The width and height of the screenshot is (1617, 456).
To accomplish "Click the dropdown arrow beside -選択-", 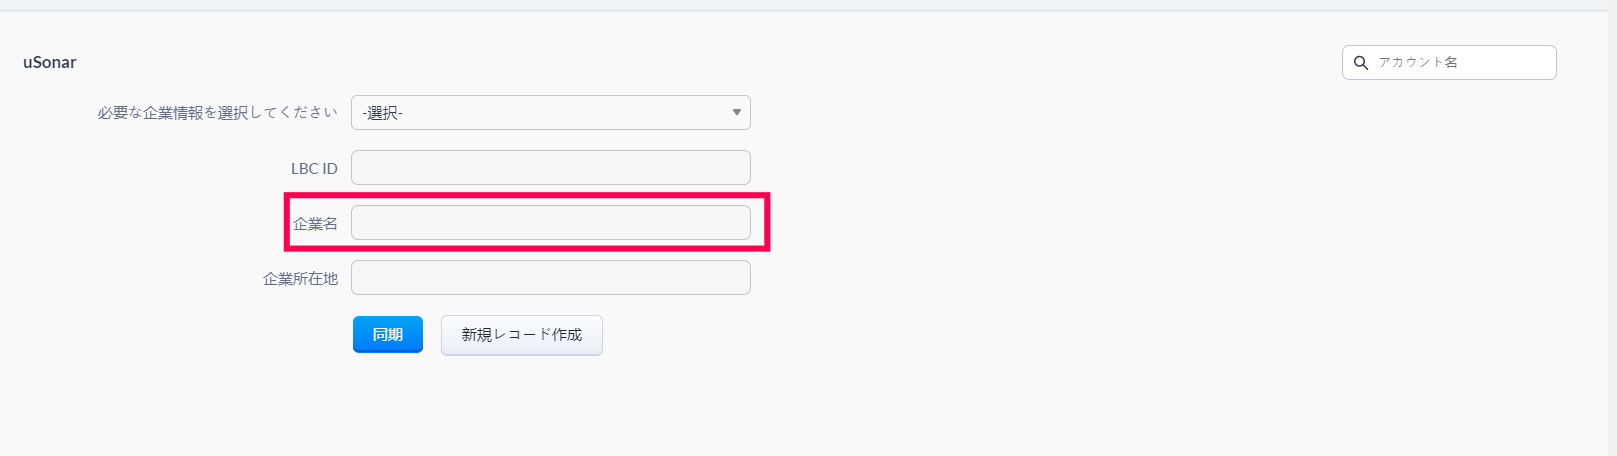I will click(736, 113).
